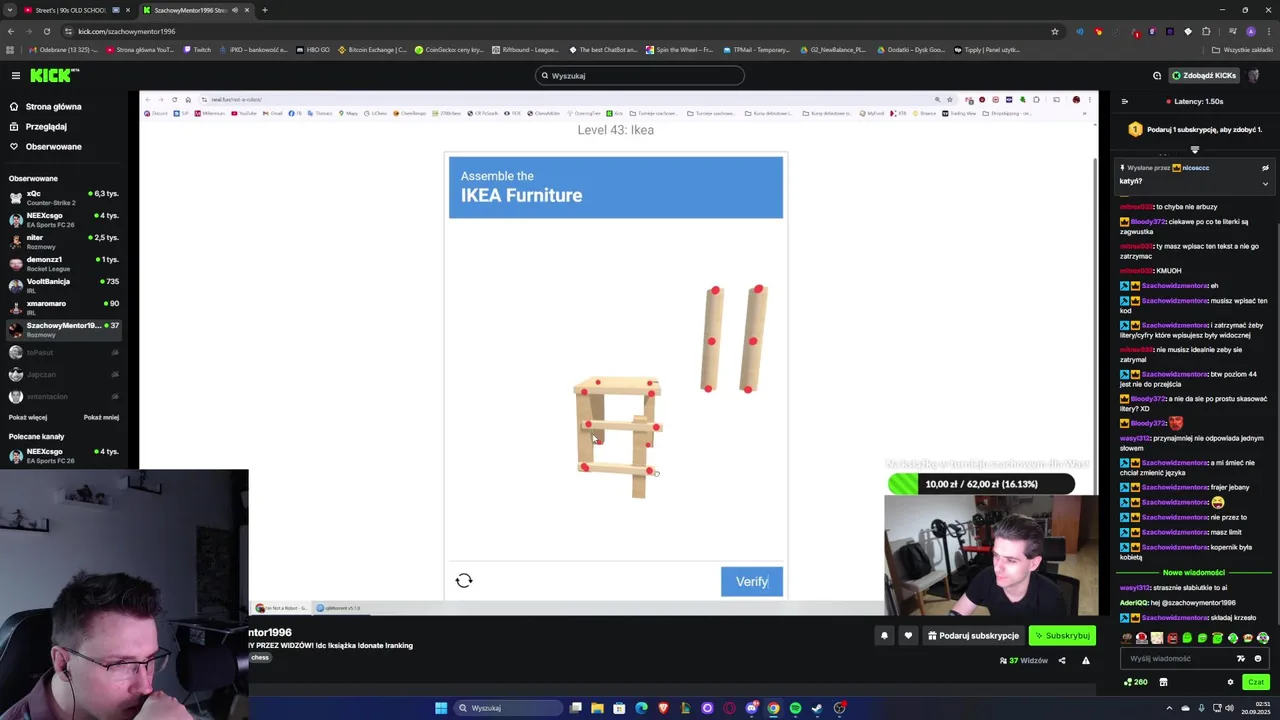
Task: Click the share stream icon
Action: [x=1062, y=660]
